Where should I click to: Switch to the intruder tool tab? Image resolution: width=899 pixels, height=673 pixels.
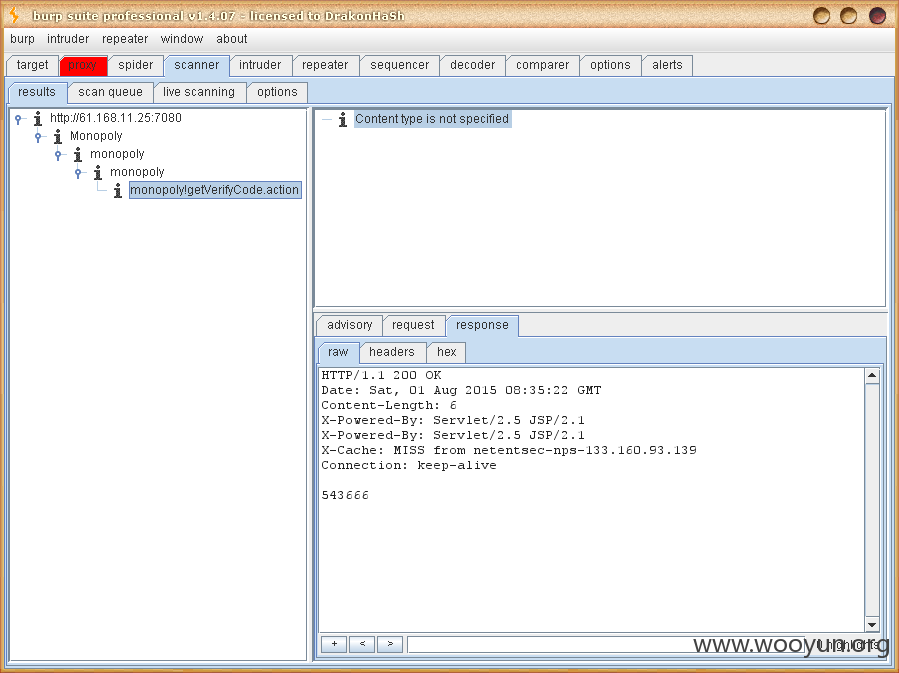pos(260,65)
